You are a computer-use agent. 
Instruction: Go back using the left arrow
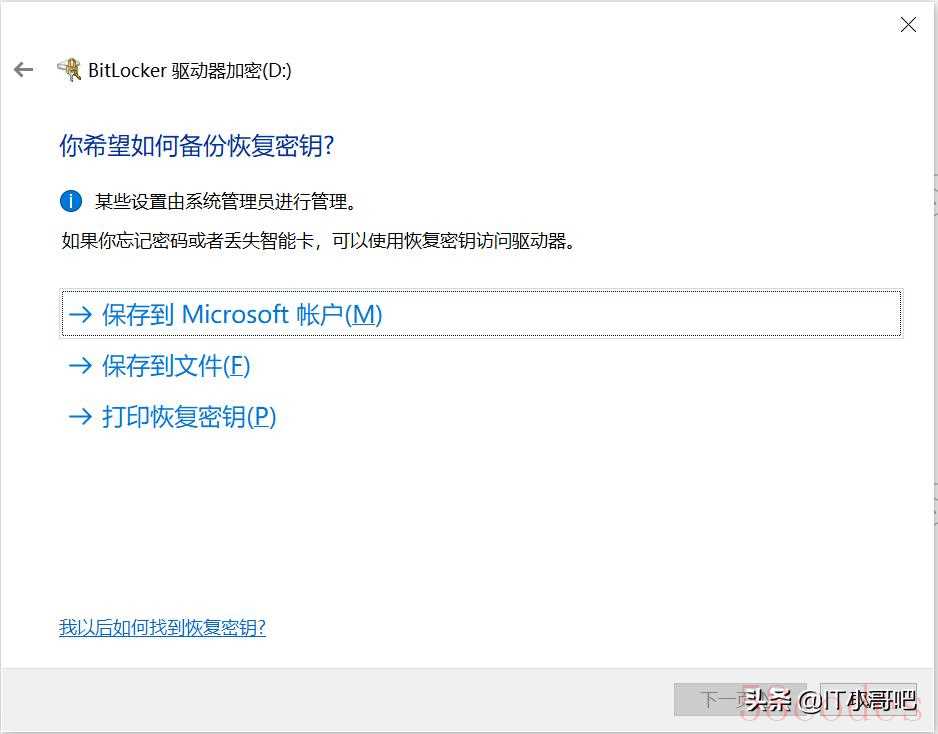coord(23,69)
